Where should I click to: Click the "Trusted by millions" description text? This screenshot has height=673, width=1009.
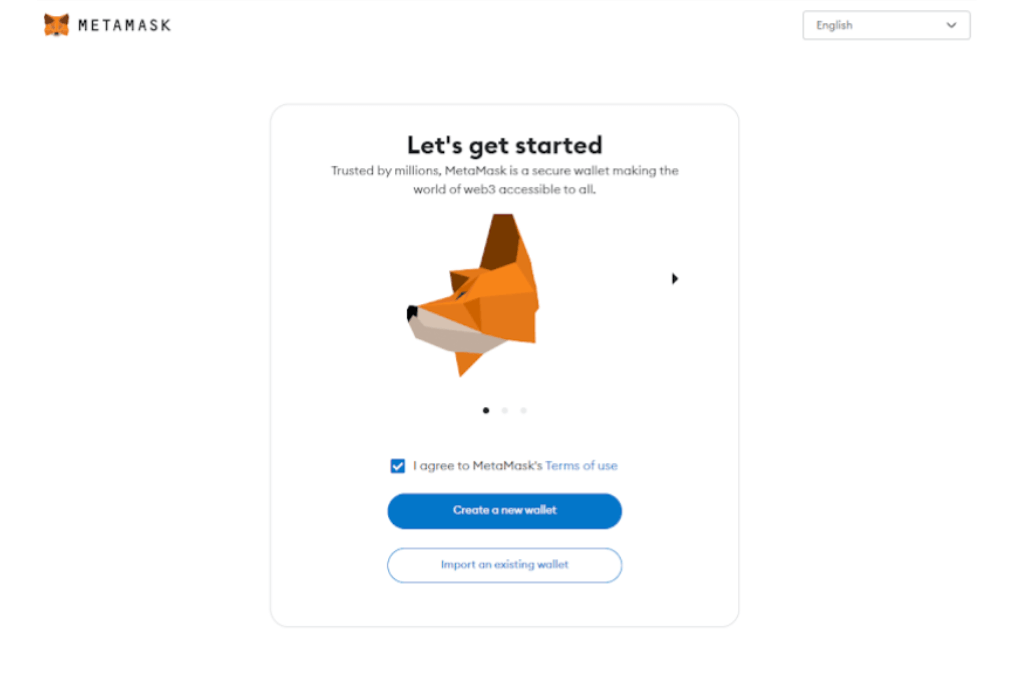click(504, 180)
